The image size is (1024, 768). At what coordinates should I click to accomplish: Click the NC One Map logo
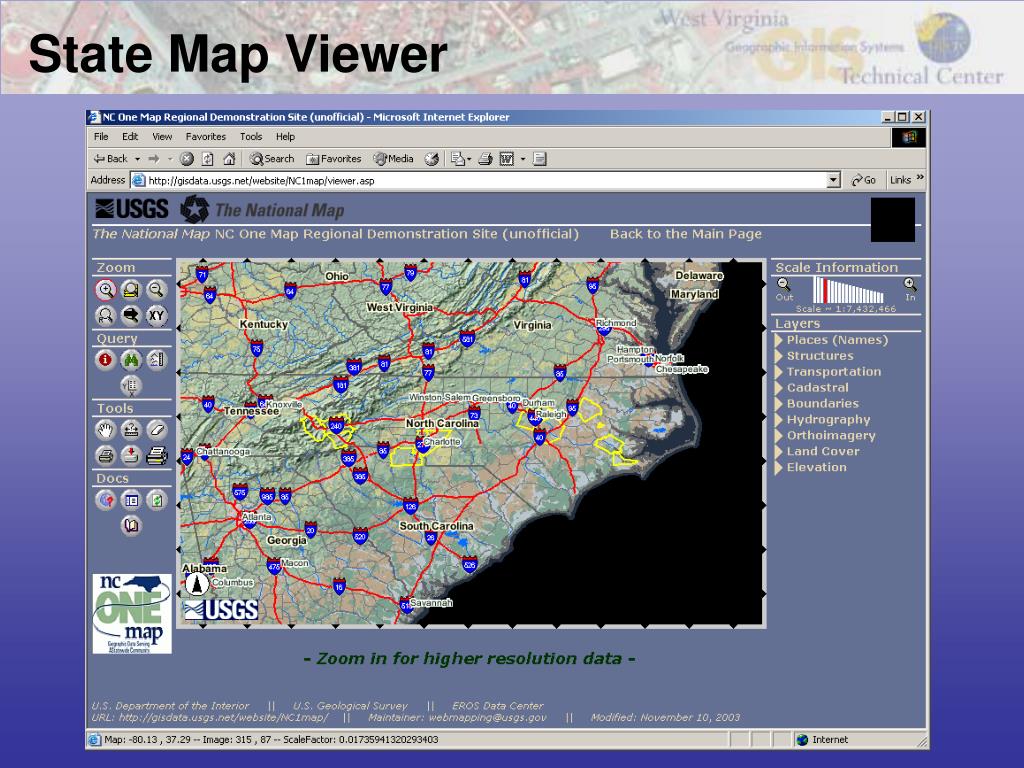(132, 614)
